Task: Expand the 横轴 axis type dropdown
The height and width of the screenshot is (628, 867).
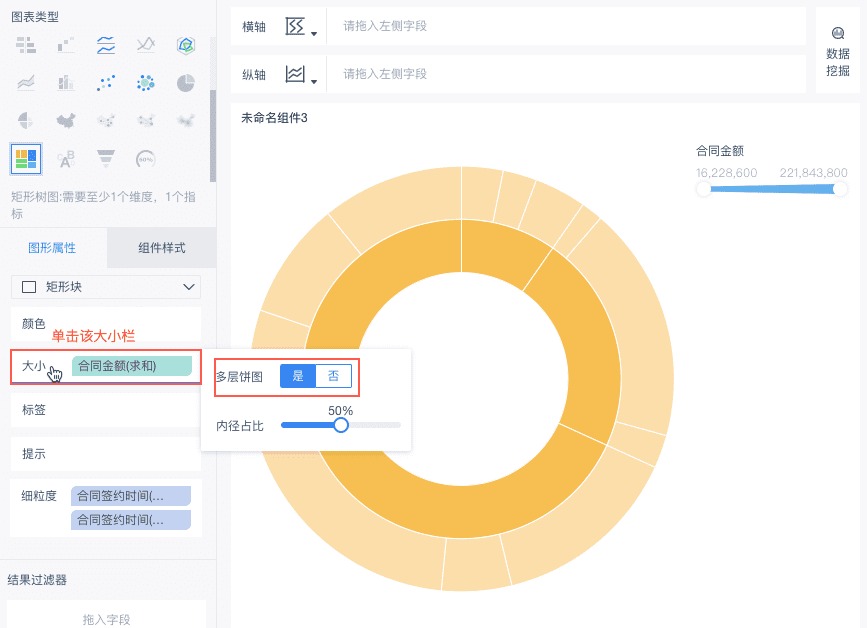Action: (x=301, y=27)
